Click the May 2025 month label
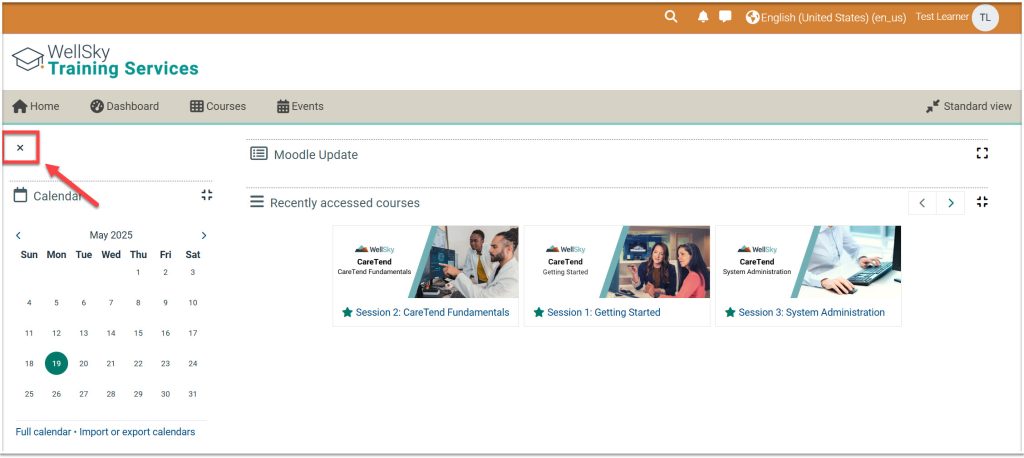This screenshot has height=458, width=1024. tap(111, 235)
